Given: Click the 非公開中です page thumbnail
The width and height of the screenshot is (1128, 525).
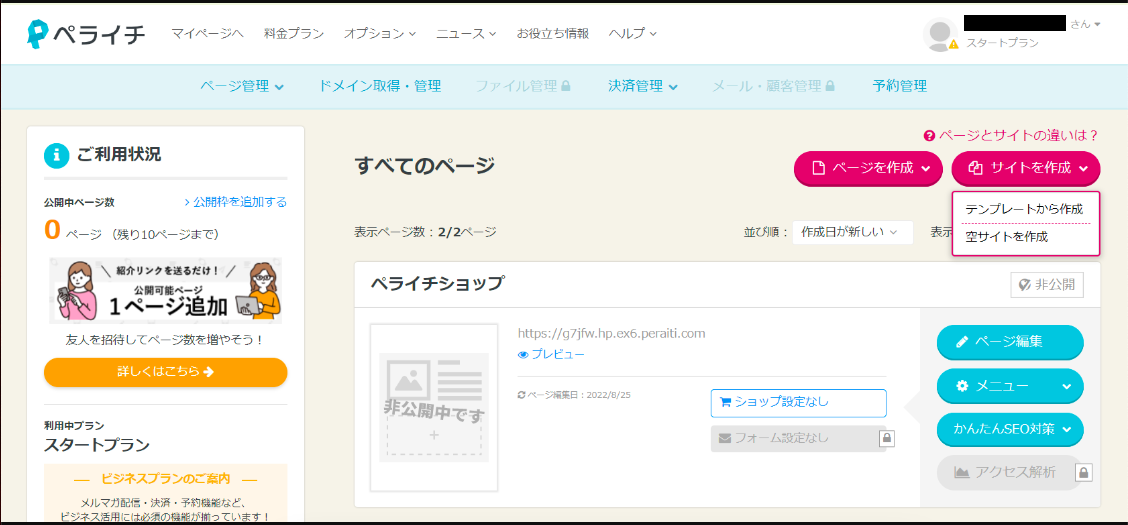Looking at the screenshot, I should pos(434,408).
